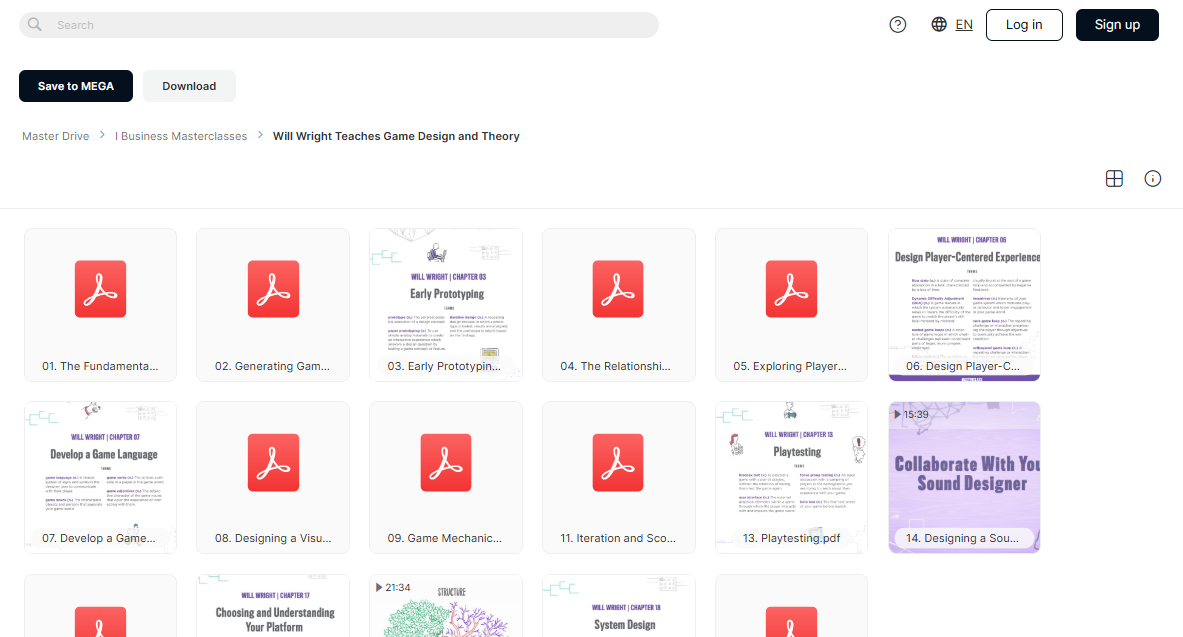This screenshot has width=1183, height=637.
Task: Click the search magnifier icon
Action: pyautogui.click(x=35, y=25)
